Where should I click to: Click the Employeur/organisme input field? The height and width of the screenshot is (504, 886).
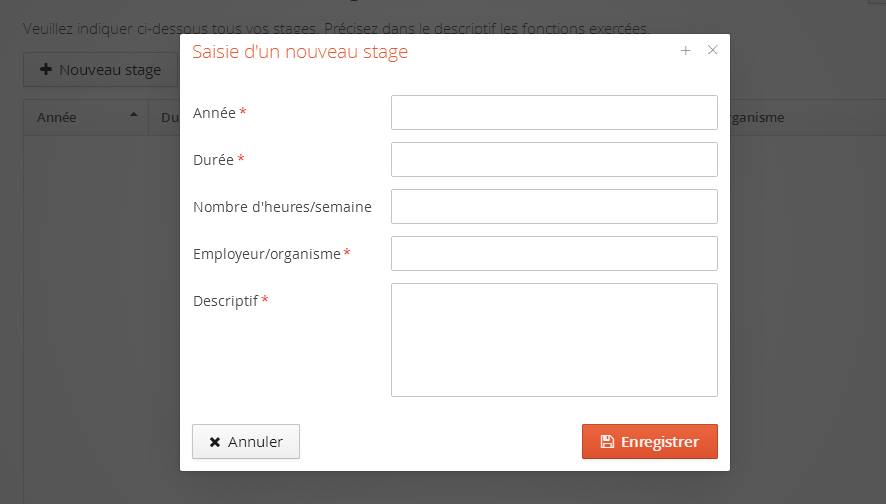(x=554, y=254)
